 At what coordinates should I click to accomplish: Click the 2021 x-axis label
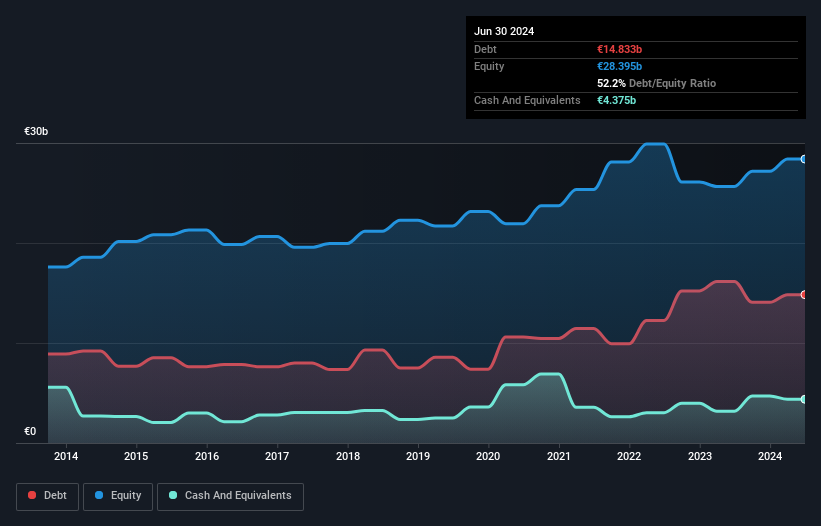pos(559,456)
